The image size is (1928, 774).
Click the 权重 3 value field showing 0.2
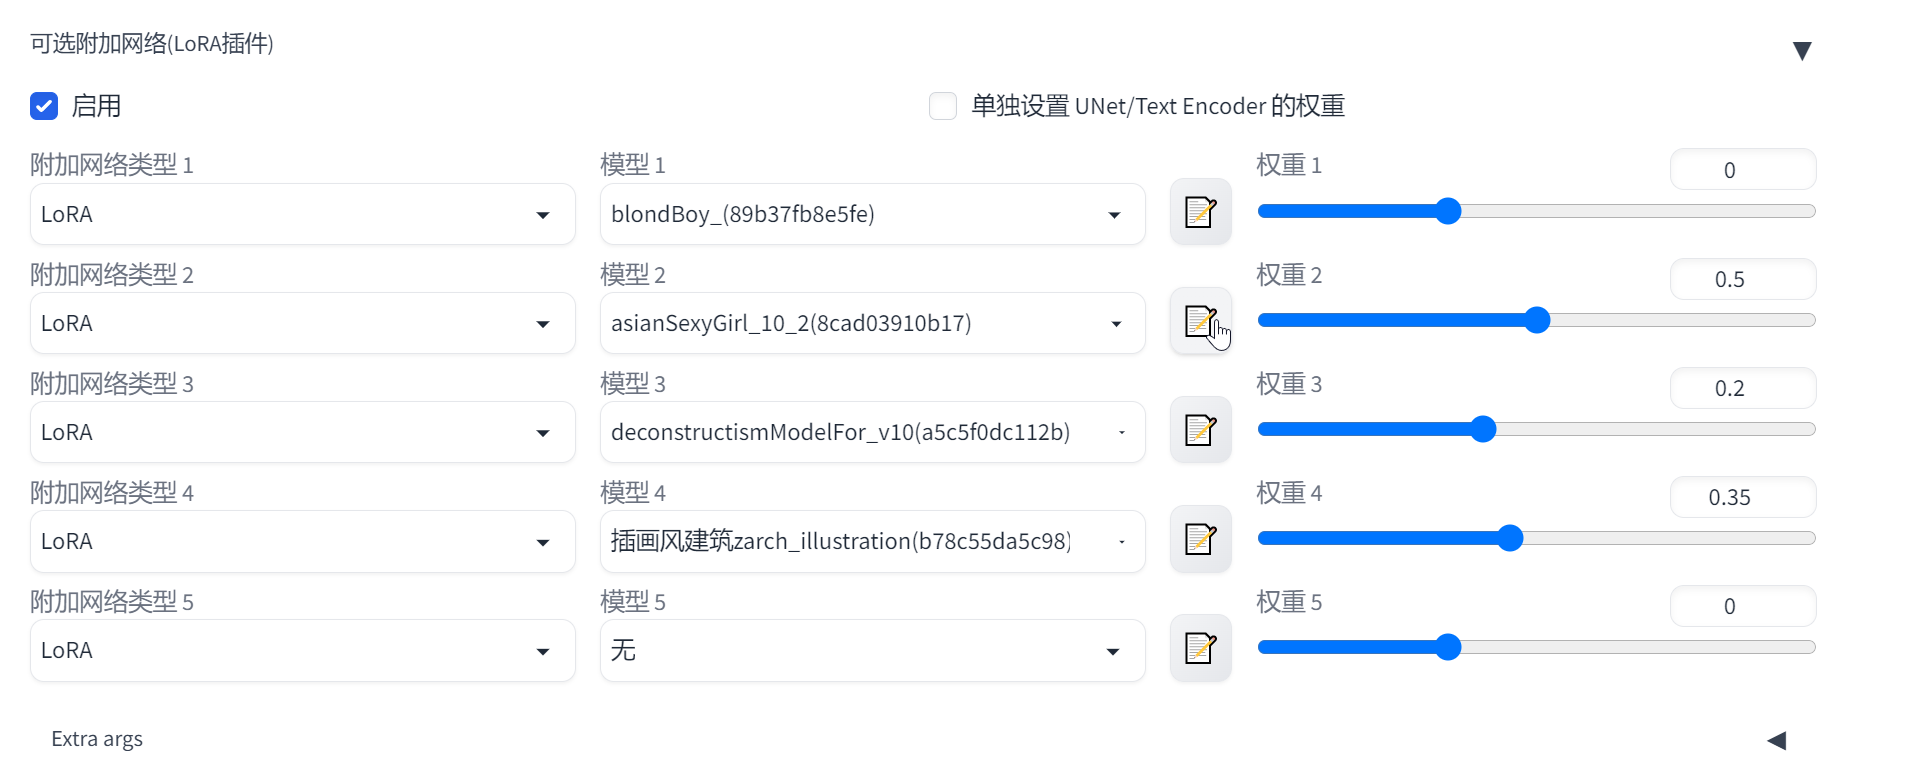tap(1742, 388)
